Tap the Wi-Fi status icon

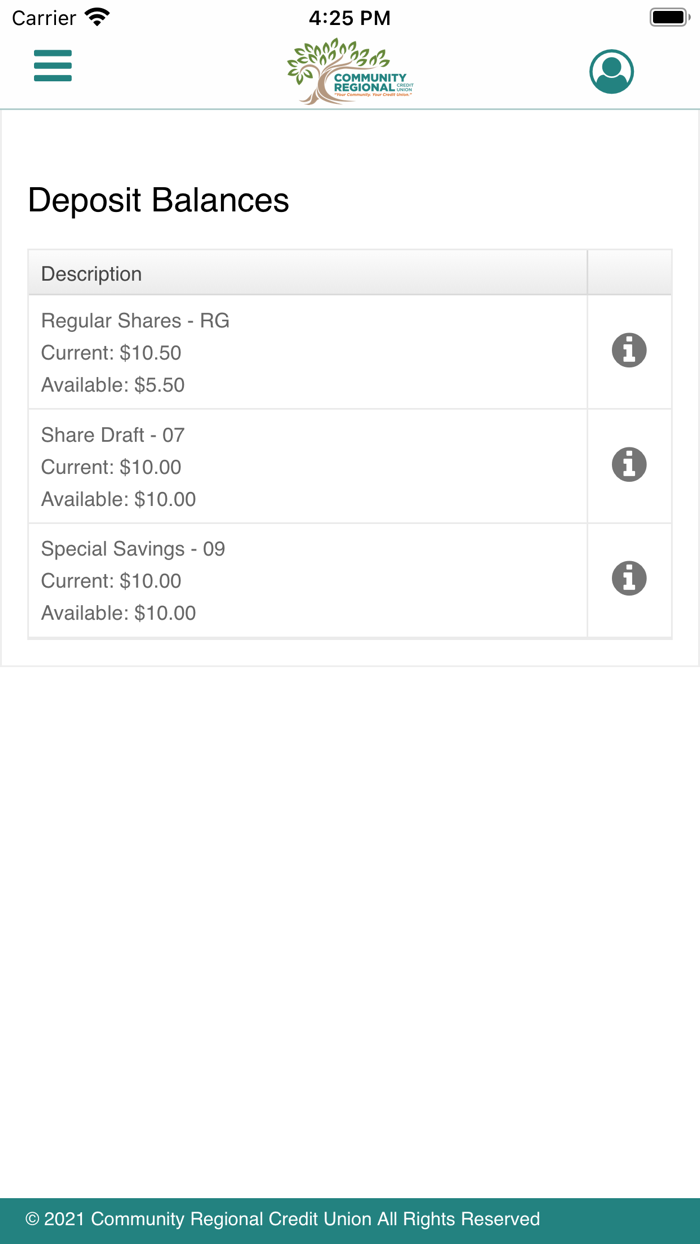click(x=98, y=17)
